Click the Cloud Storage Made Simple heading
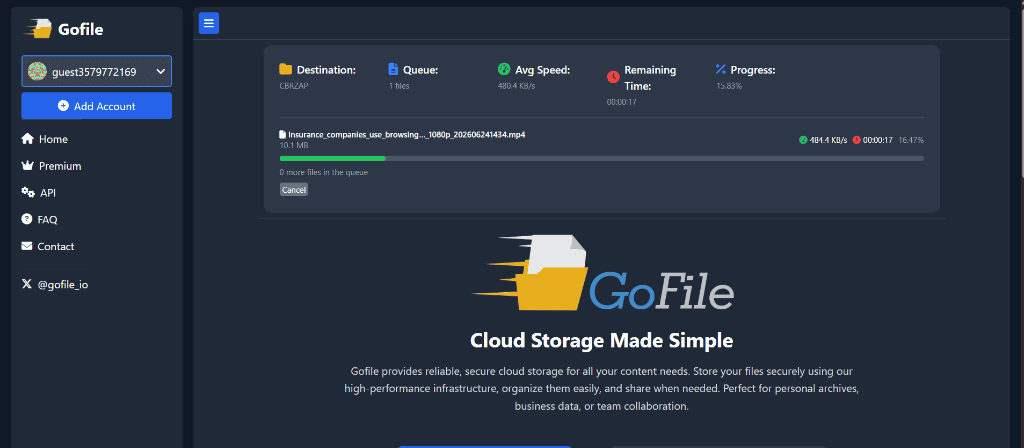Image resolution: width=1024 pixels, height=448 pixels. tap(601, 341)
